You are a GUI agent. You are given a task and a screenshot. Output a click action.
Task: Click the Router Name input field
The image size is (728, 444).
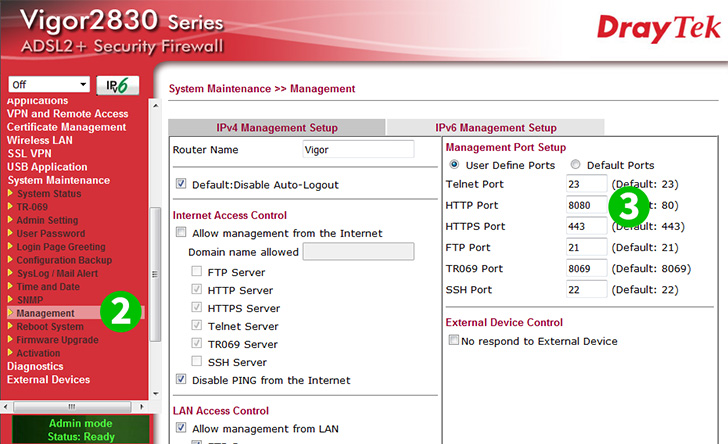(x=358, y=150)
